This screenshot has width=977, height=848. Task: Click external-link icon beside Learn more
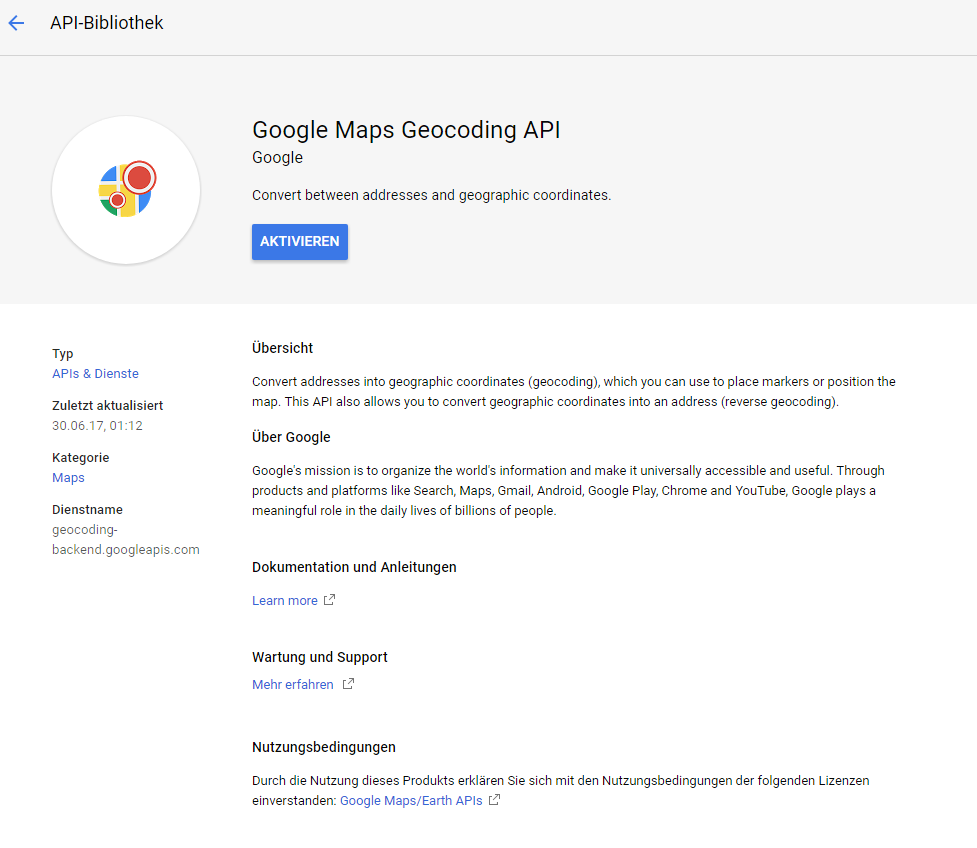[x=330, y=600]
